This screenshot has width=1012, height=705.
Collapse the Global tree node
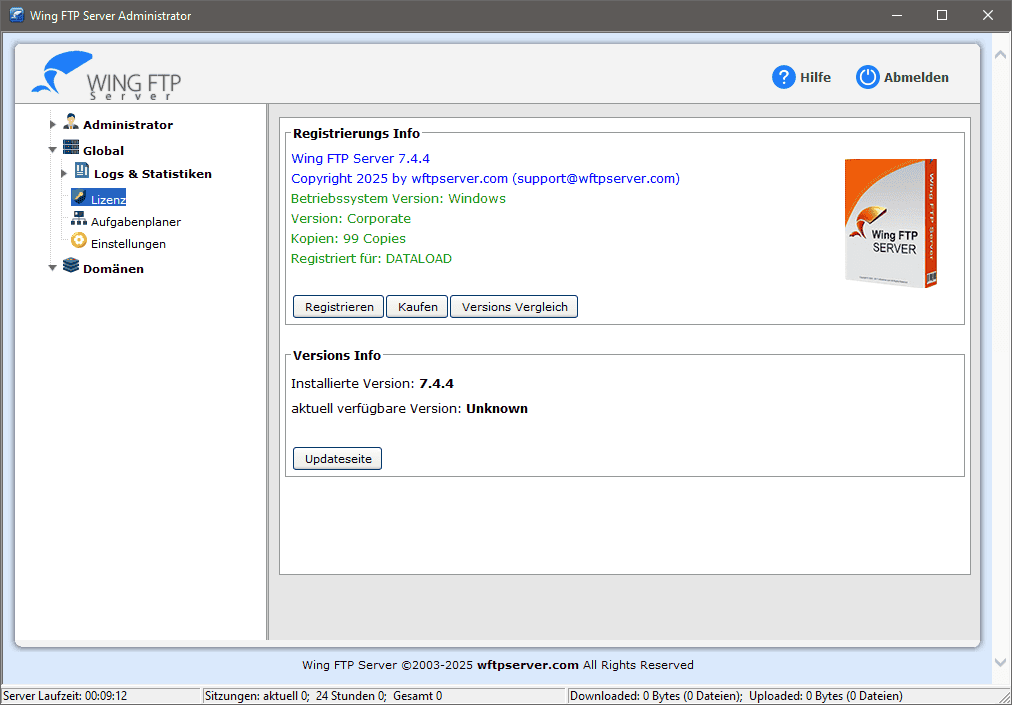tap(53, 150)
